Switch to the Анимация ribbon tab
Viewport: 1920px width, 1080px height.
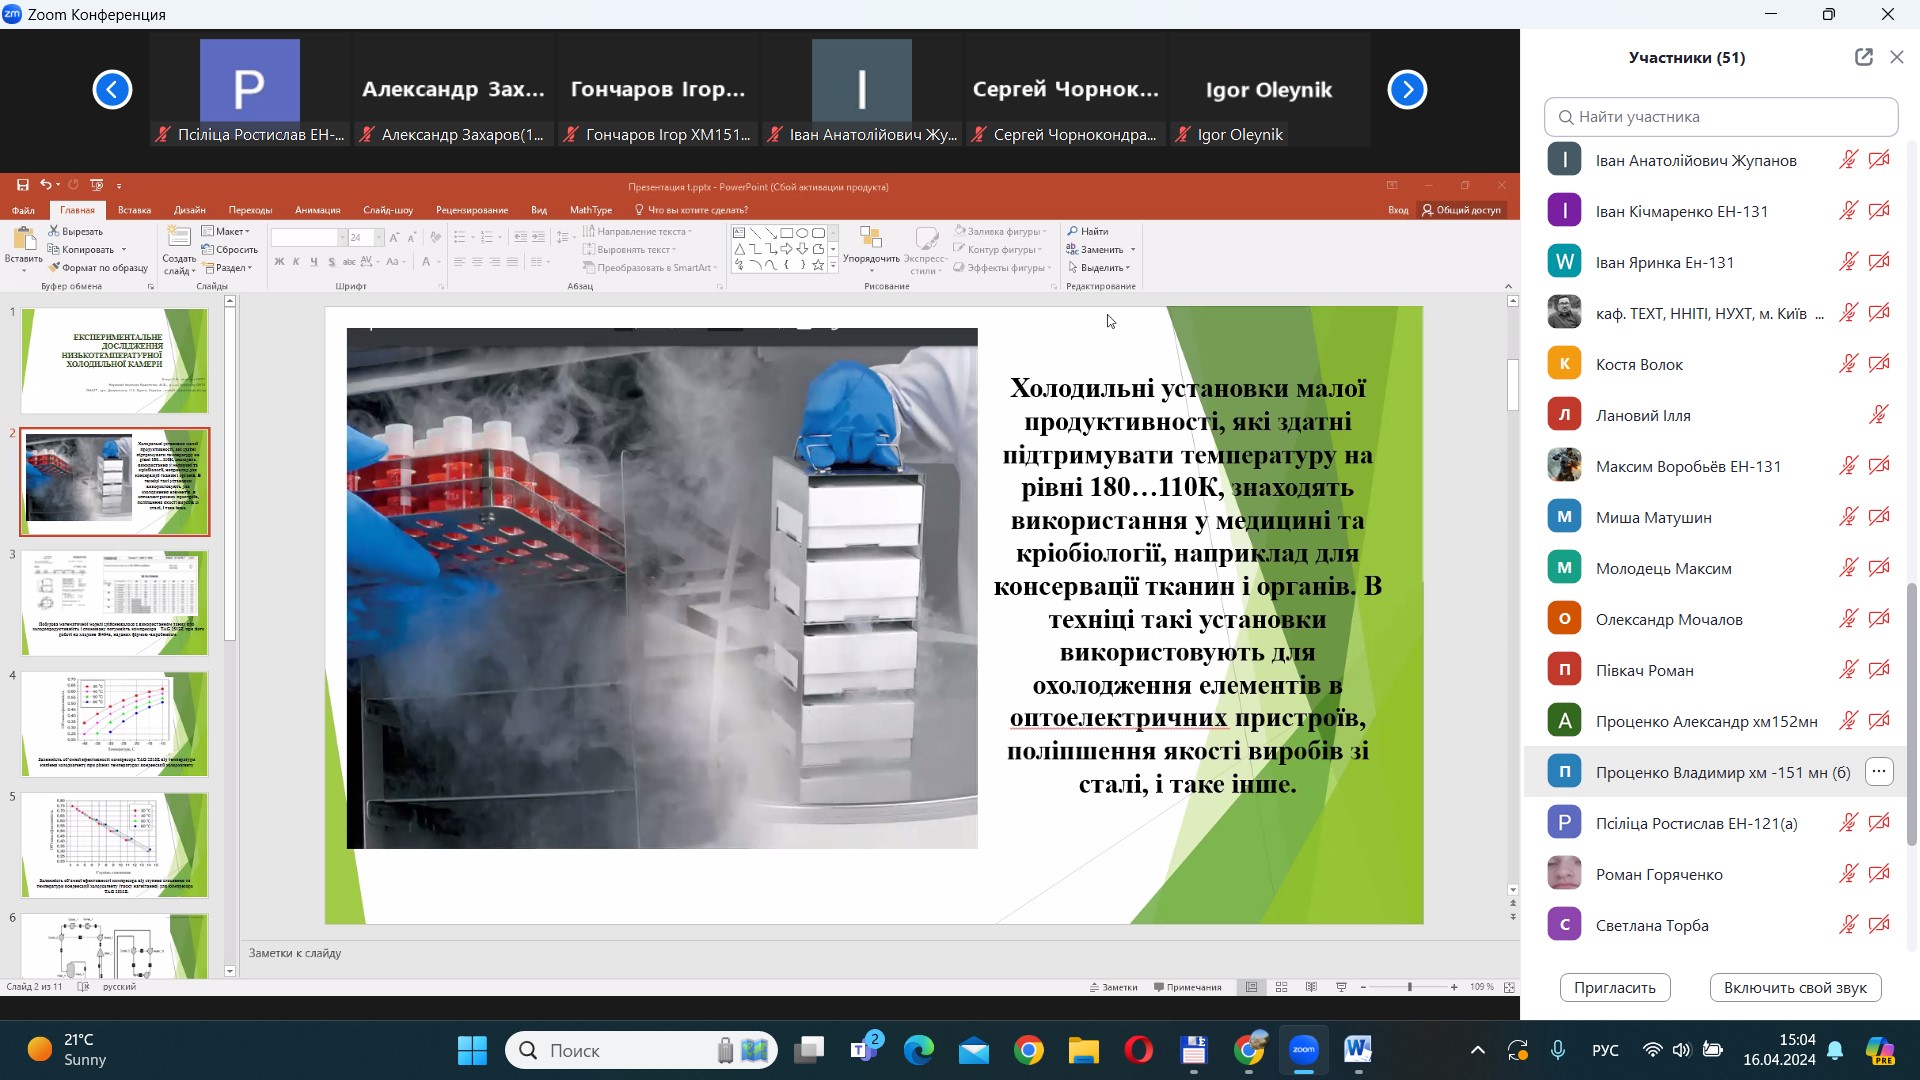pyautogui.click(x=317, y=210)
